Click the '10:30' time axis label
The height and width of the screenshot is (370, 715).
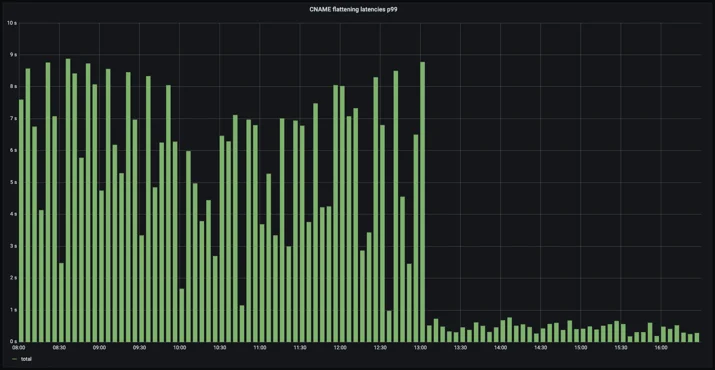(x=219, y=348)
